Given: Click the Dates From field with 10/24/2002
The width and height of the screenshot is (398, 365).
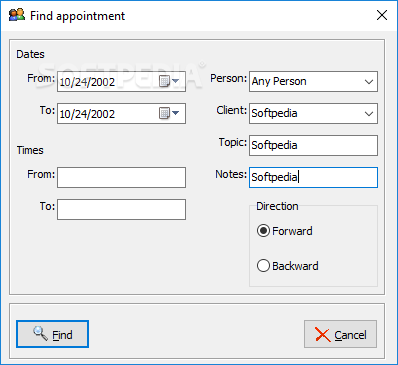Looking at the screenshot, I should tap(121, 81).
